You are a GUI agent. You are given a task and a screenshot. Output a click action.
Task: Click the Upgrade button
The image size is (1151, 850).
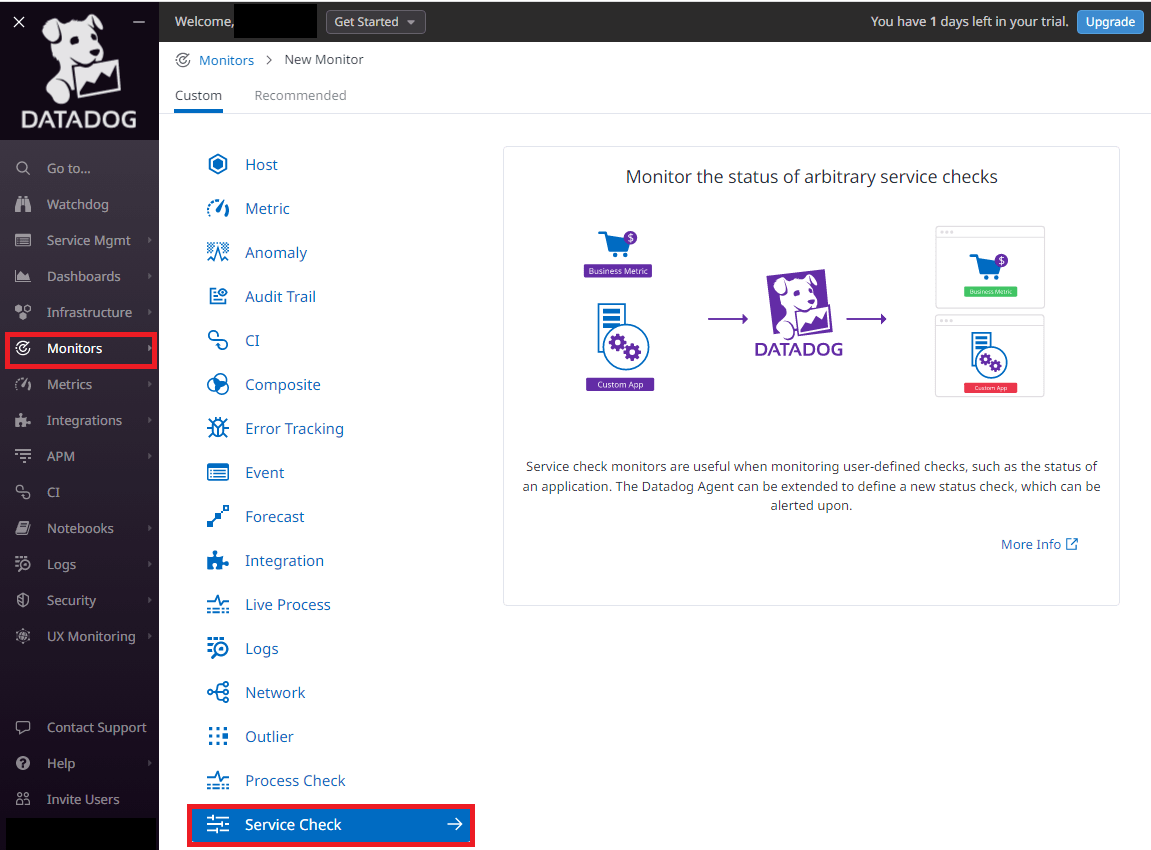coord(1110,22)
